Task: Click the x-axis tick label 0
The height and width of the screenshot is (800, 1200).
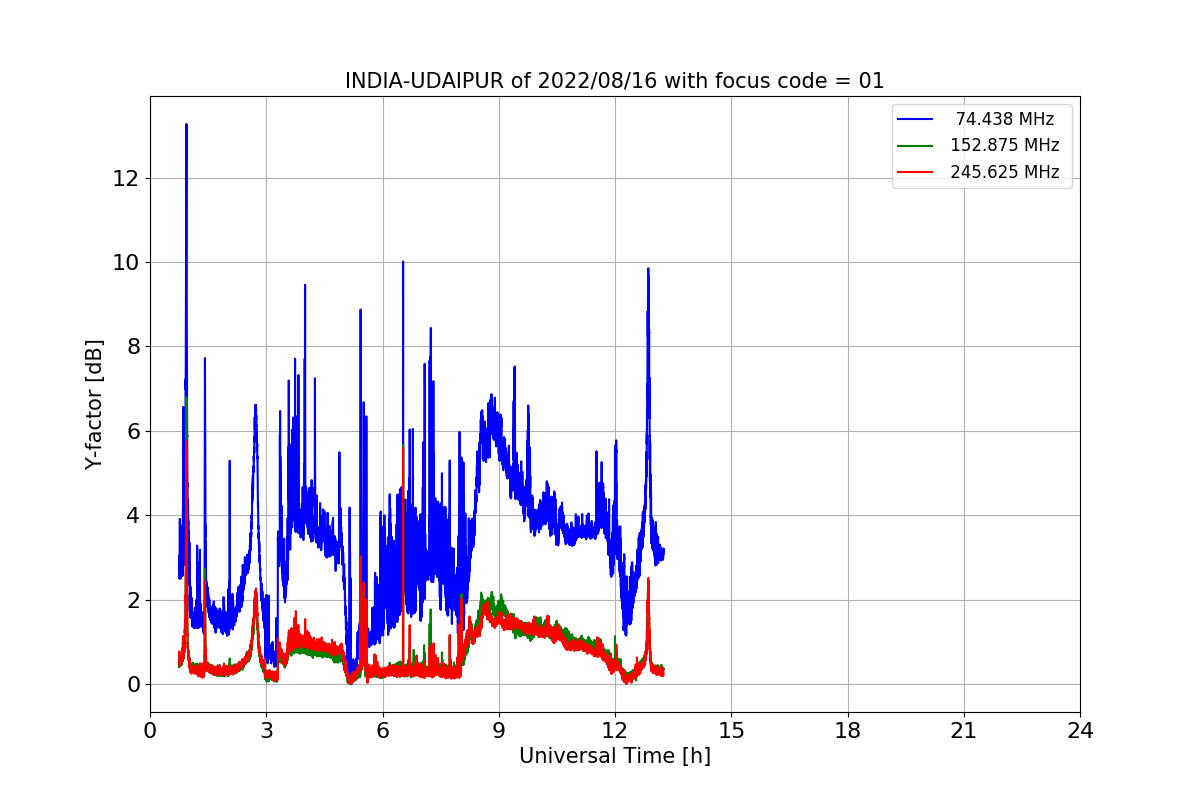Action: (150, 731)
